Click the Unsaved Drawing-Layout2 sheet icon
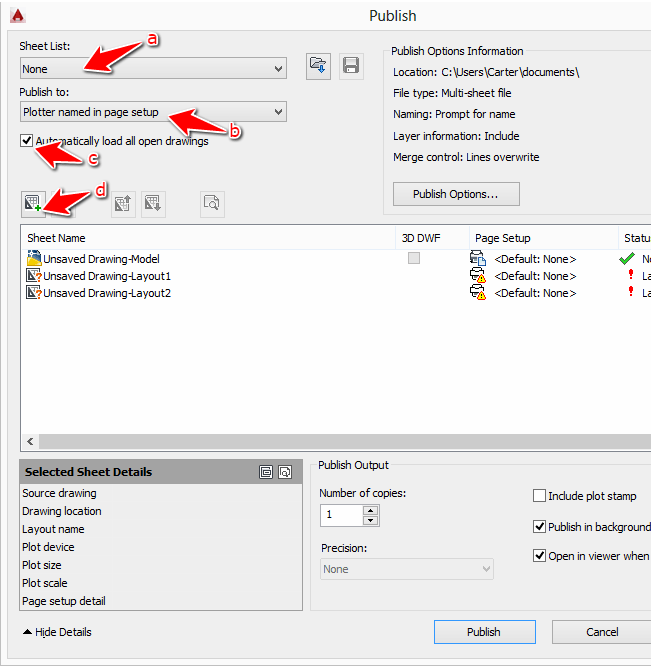654x669 pixels. 34,293
